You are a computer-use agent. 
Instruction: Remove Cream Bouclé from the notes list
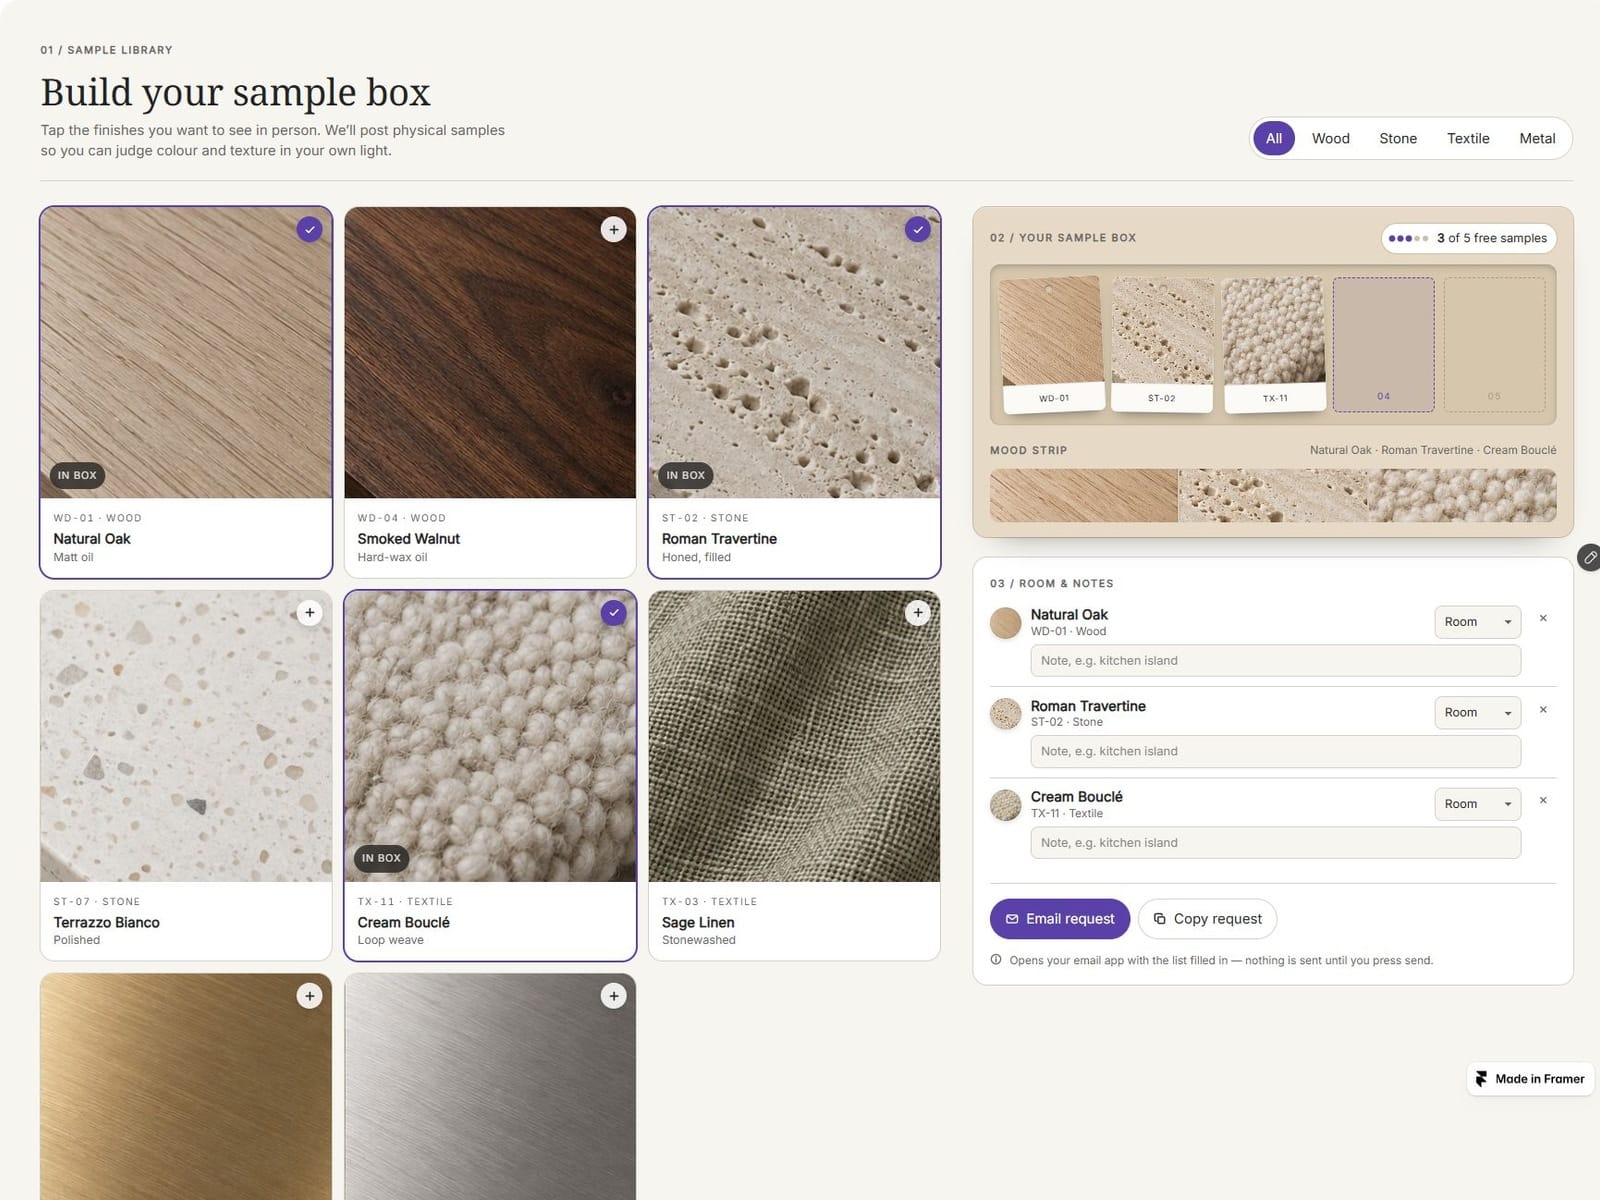1543,801
